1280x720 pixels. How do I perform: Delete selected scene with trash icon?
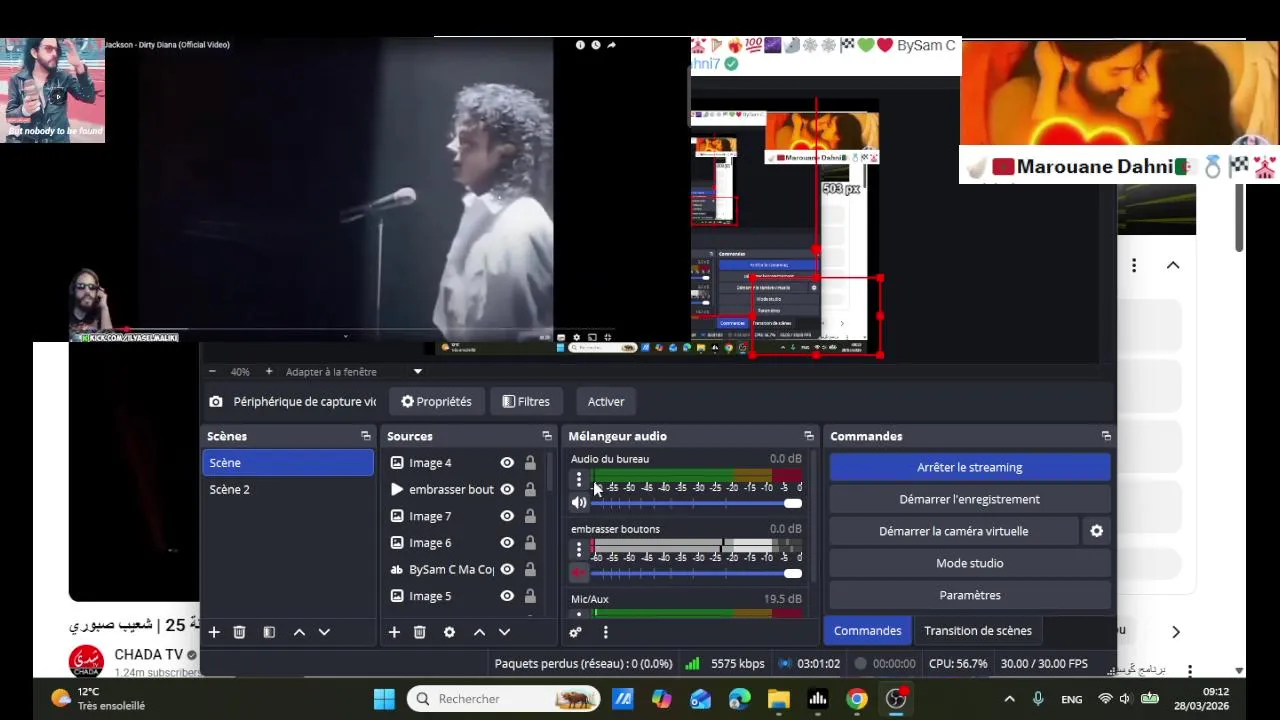pos(239,632)
